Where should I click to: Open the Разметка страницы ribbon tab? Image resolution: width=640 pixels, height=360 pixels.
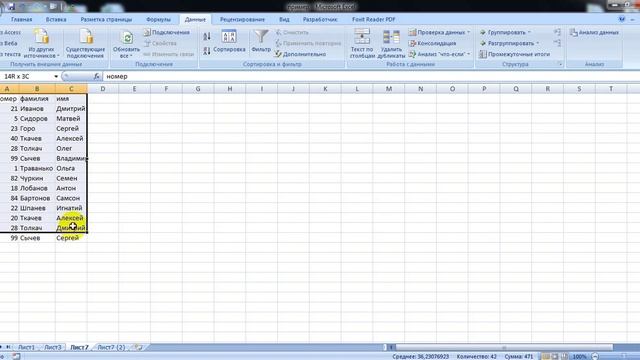[106, 19]
